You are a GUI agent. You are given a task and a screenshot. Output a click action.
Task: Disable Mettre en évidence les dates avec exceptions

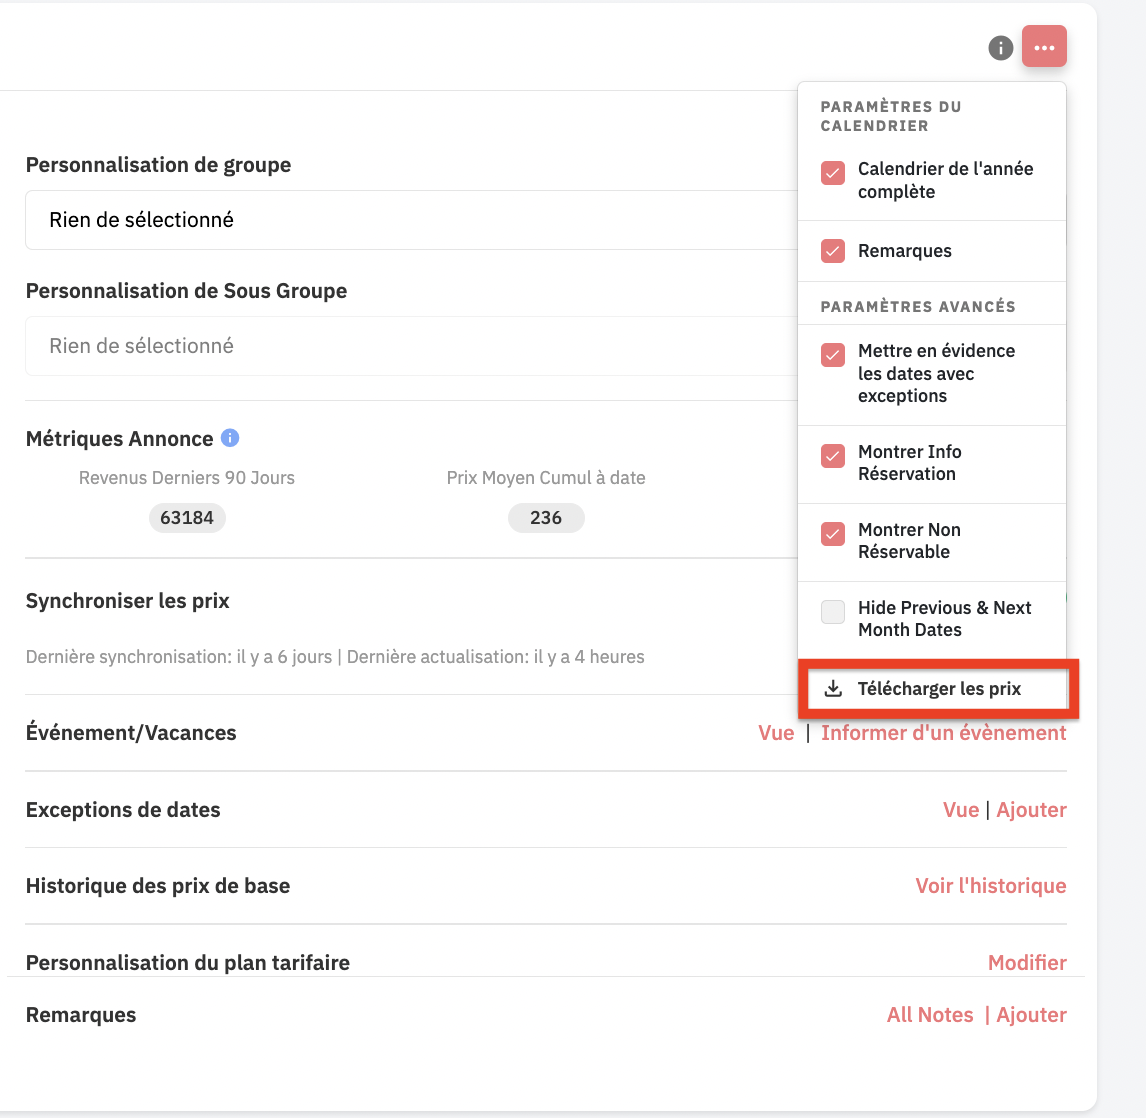tap(832, 355)
